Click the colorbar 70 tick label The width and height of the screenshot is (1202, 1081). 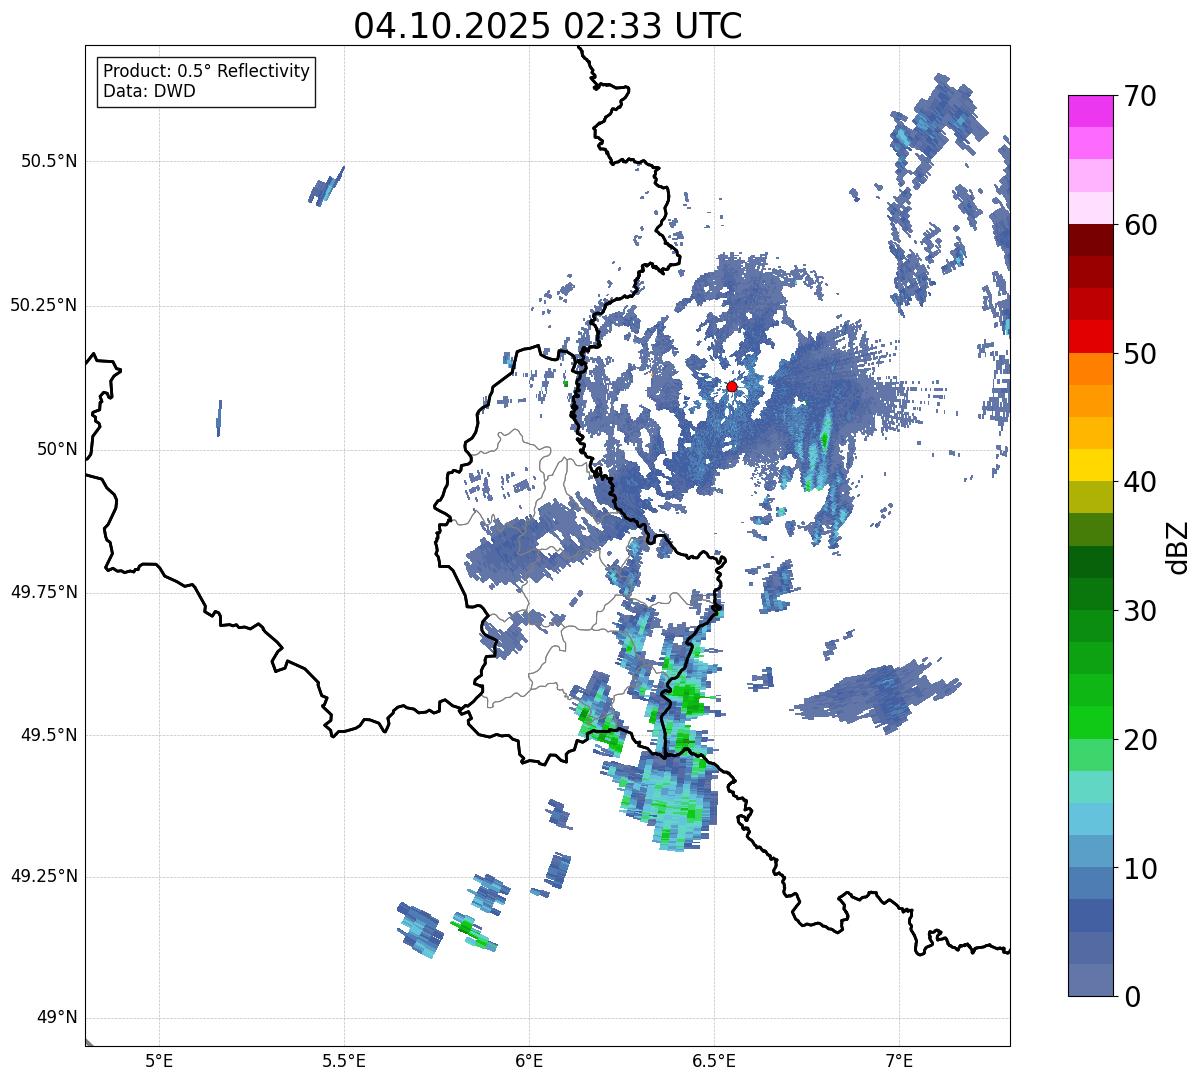pos(1139,96)
